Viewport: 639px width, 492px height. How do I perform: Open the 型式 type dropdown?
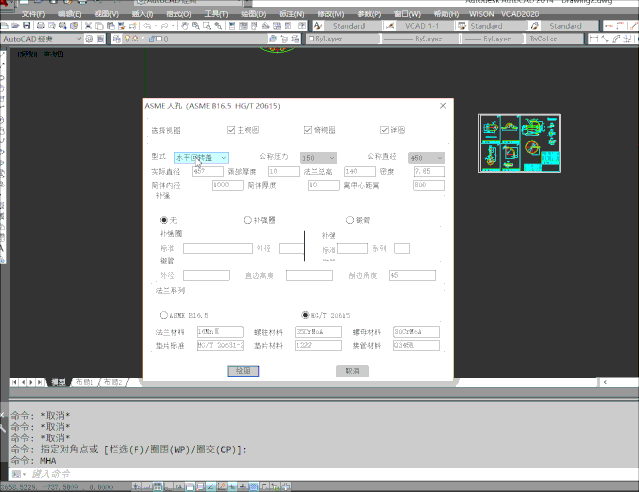pyautogui.click(x=201, y=158)
